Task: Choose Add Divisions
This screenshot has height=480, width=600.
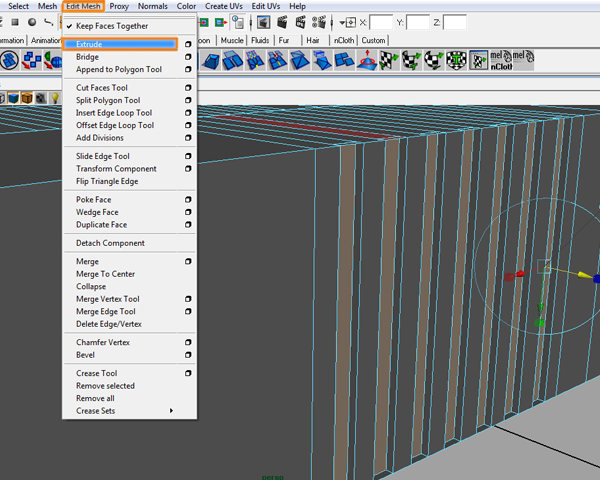Action: pyautogui.click(x=99, y=138)
